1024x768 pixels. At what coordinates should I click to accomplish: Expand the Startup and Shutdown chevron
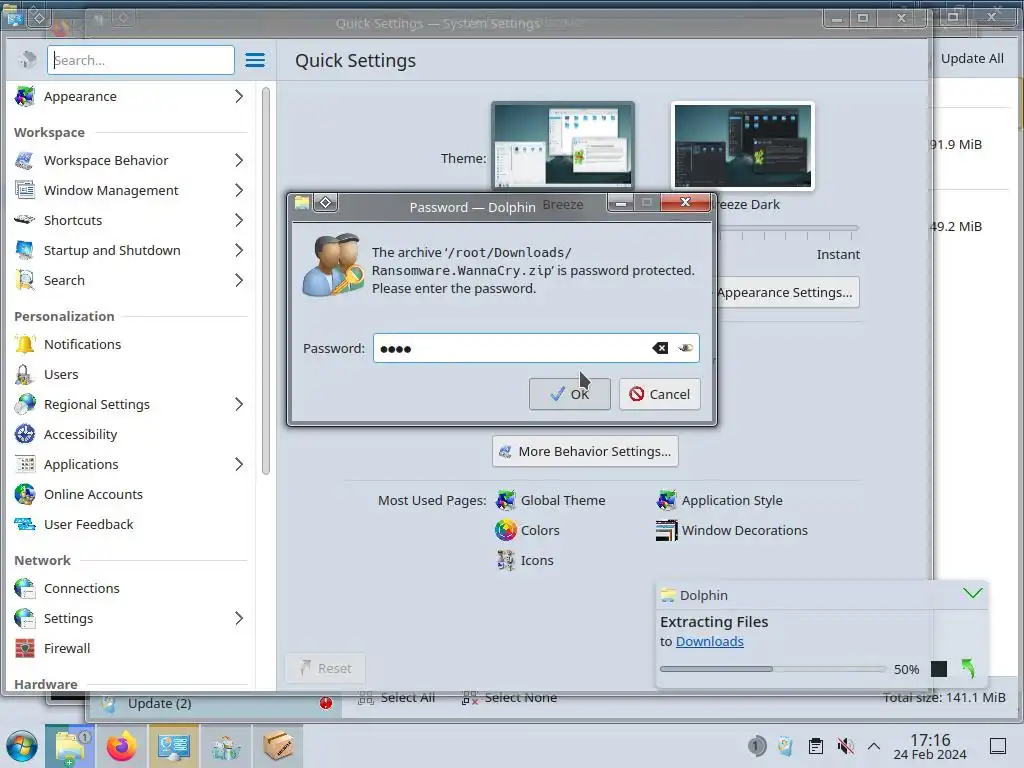[239, 251]
